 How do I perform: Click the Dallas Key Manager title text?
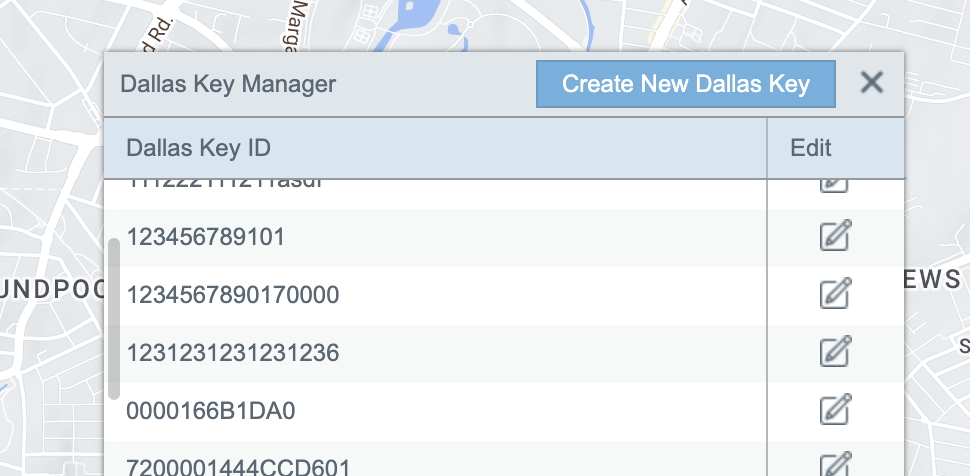(228, 84)
